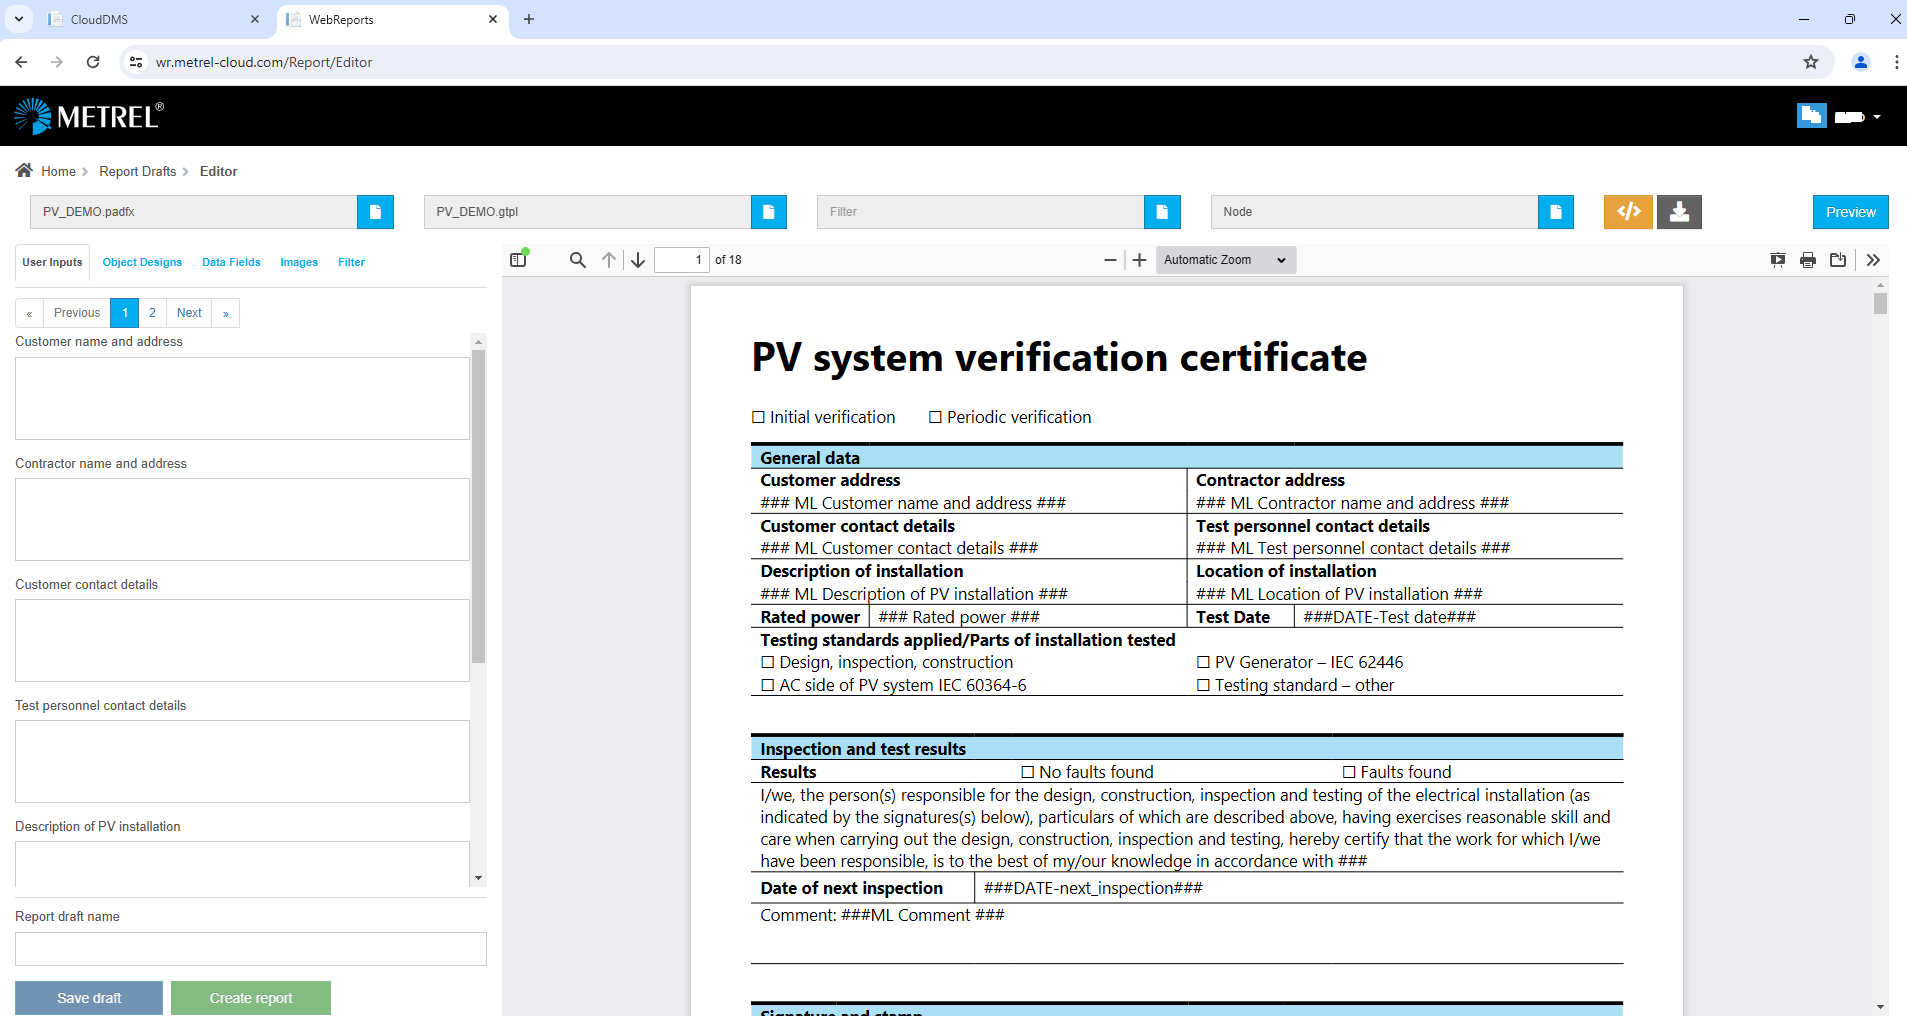Click the Report draft name field
Image resolution: width=1907 pixels, height=1024 pixels.
(x=251, y=949)
